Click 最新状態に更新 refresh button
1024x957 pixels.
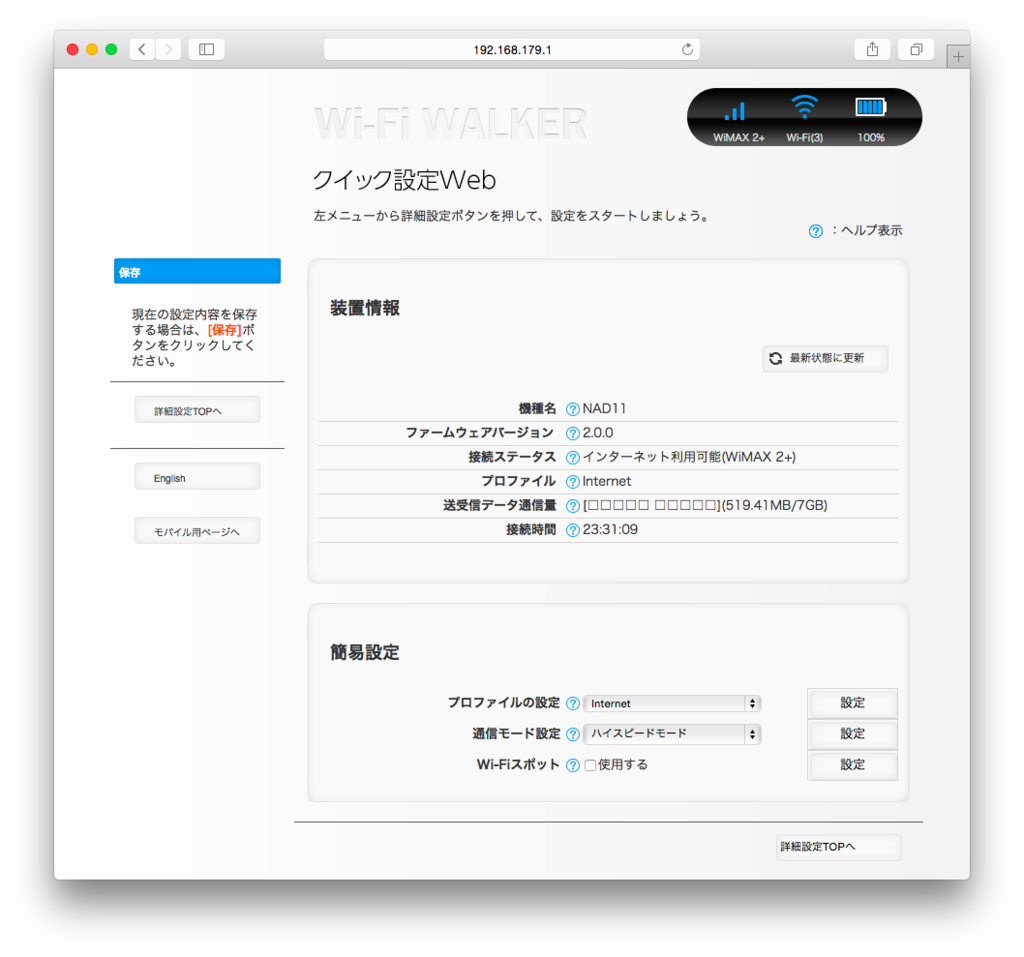[825, 358]
